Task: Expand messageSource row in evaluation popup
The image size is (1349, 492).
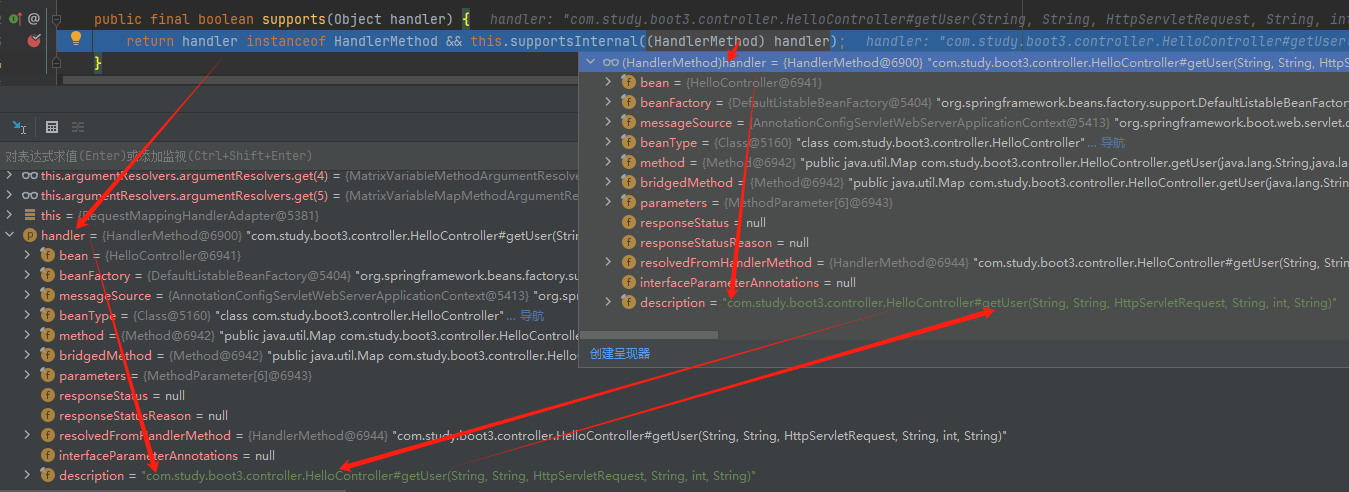Action: click(609, 123)
